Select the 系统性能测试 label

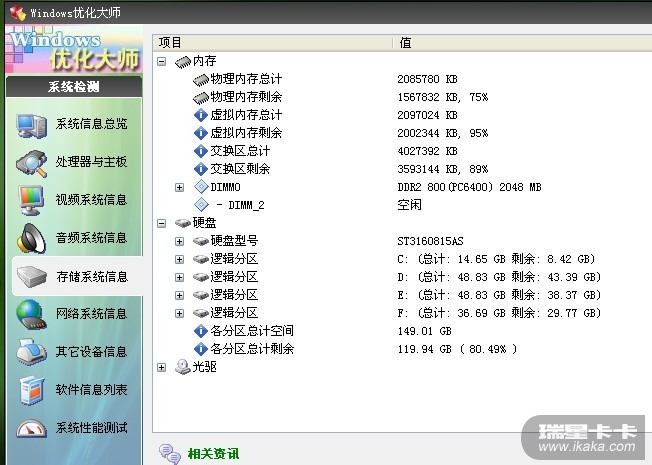91,428
